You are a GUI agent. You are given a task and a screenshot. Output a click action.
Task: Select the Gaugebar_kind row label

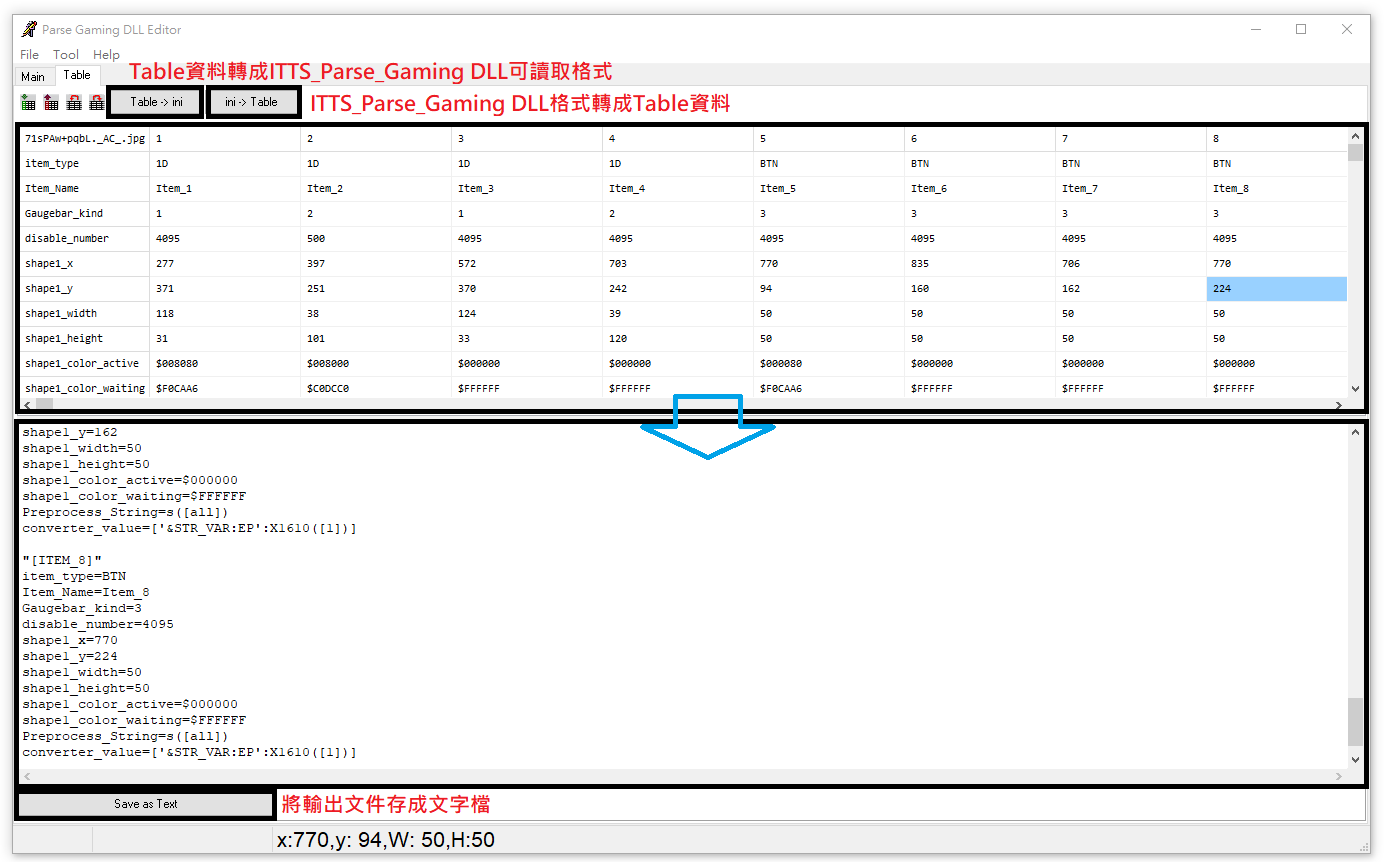(x=85, y=214)
